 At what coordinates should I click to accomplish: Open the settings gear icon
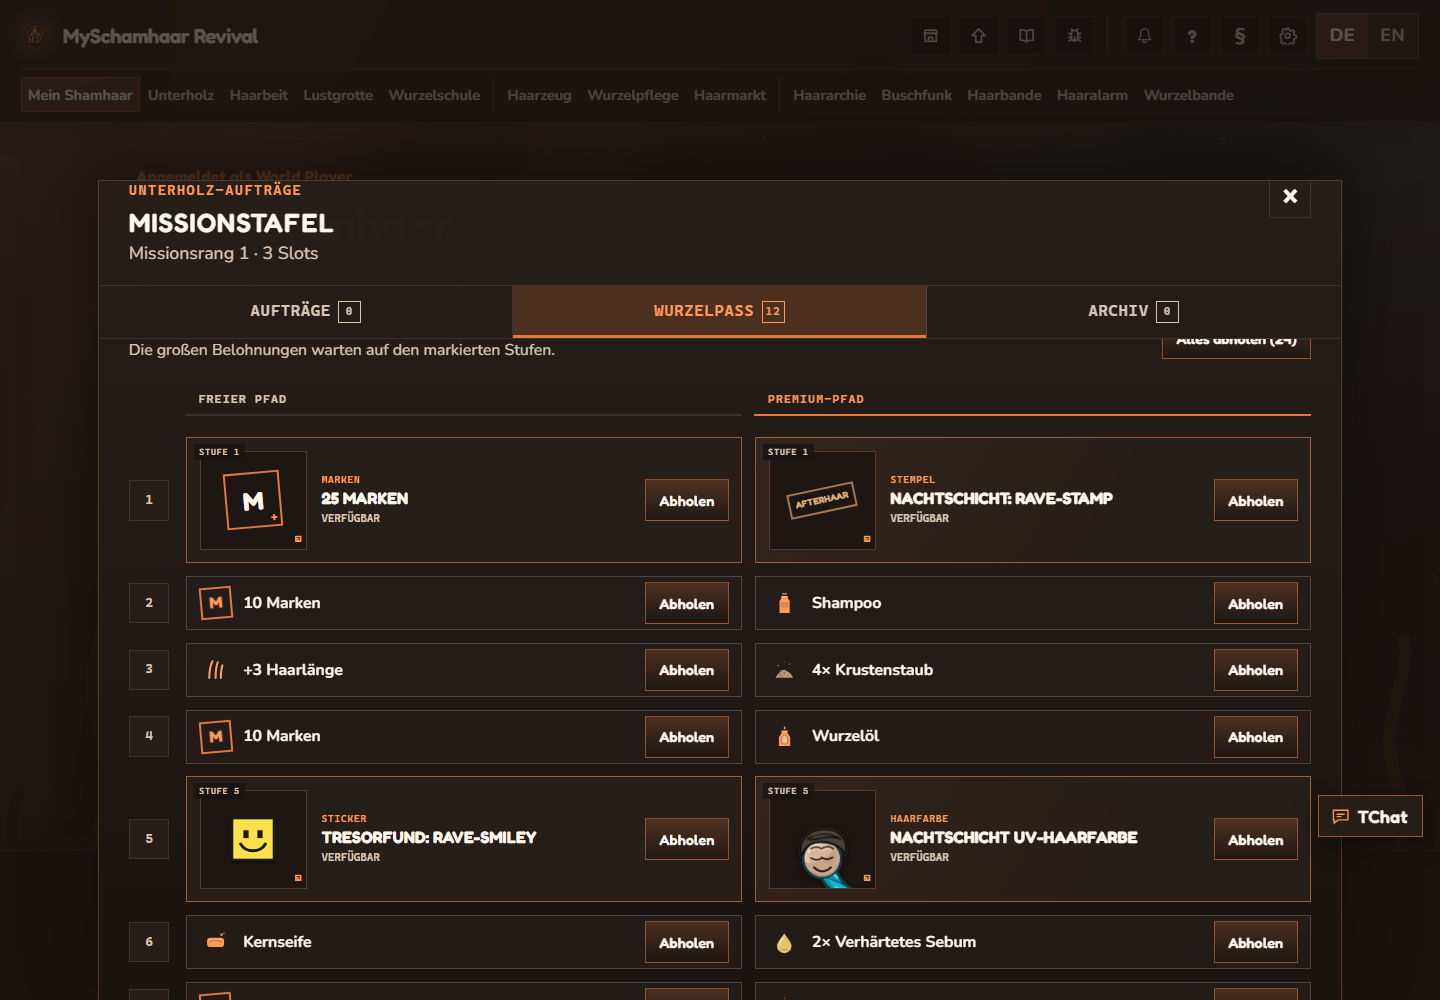pos(1288,36)
